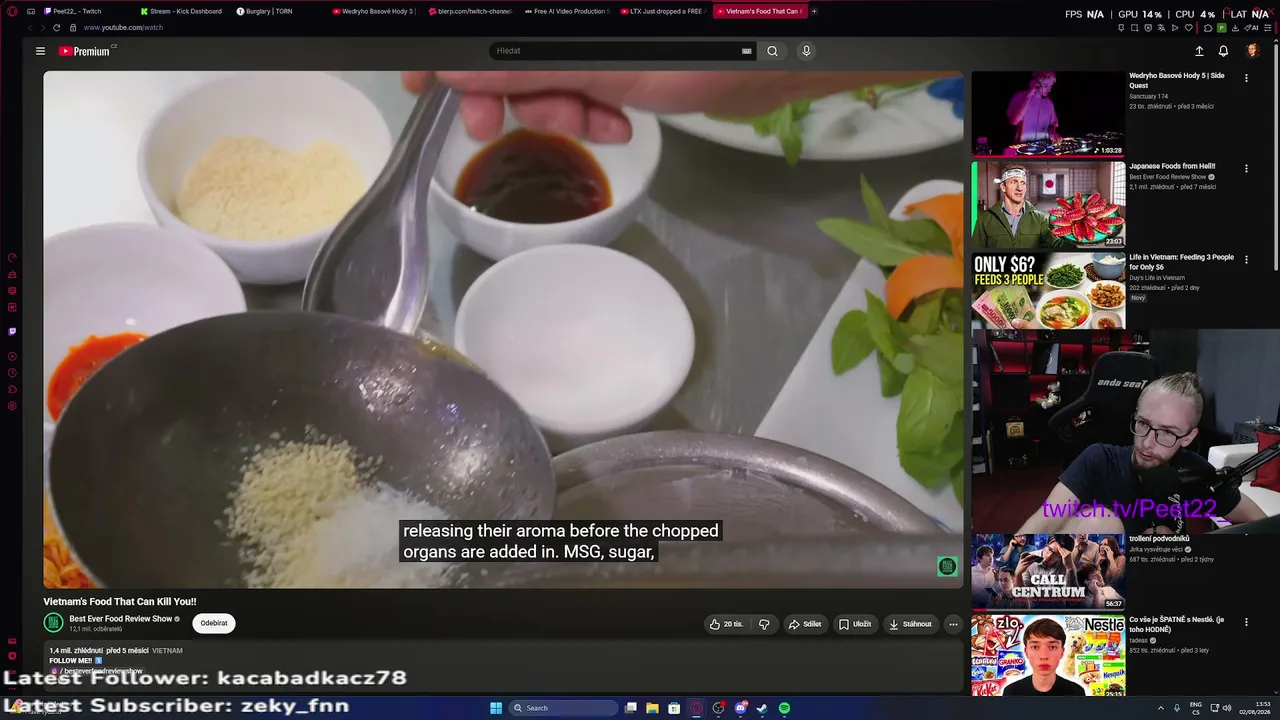Image resolution: width=1280 pixels, height=720 pixels.
Task: Open options for Wedryho Basové Hody video
Action: coord(1246,77)
